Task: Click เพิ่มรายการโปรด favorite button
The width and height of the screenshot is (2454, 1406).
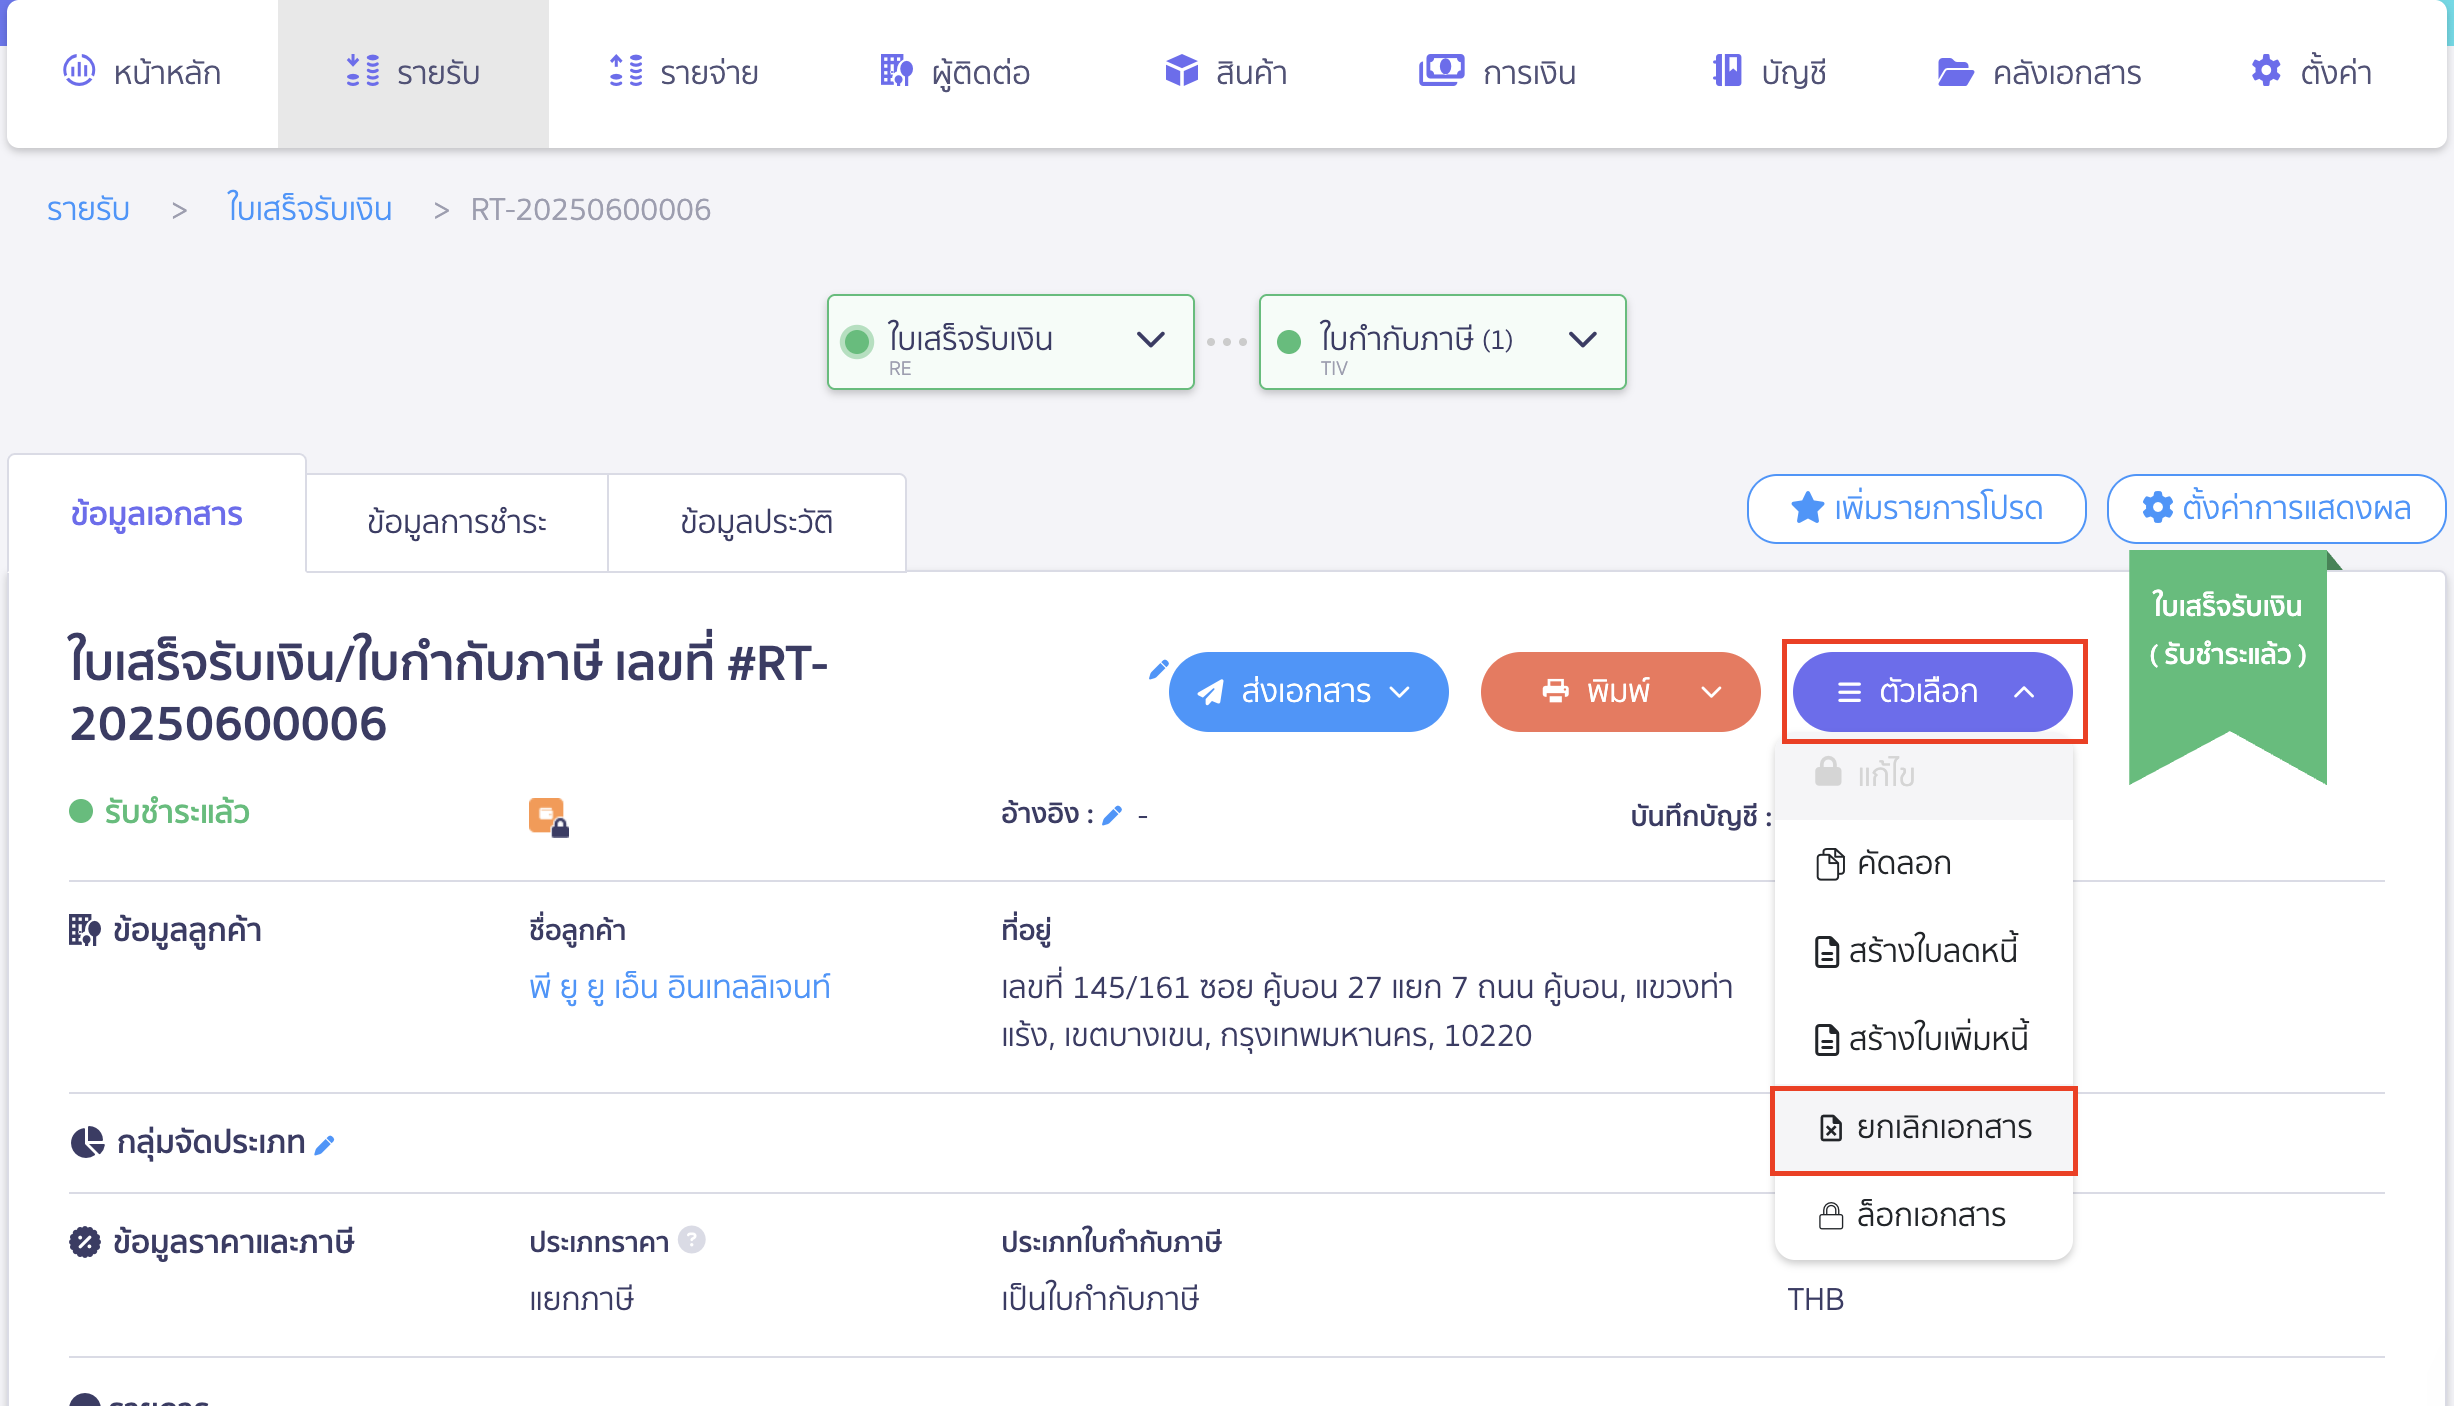Action: pyautogui.click(x=1917, y=509)
